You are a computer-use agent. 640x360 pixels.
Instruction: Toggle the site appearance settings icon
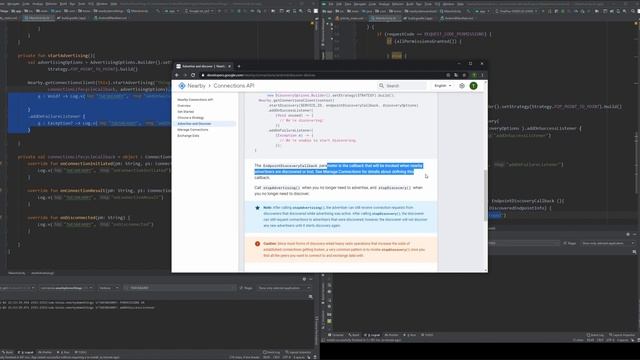pos(462,86)
